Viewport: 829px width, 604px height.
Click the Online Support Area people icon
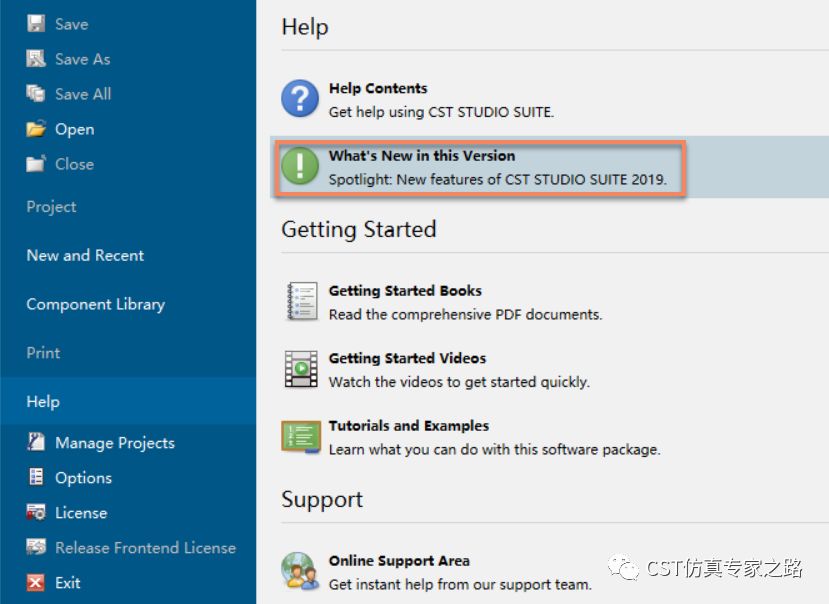coord(300,571)
